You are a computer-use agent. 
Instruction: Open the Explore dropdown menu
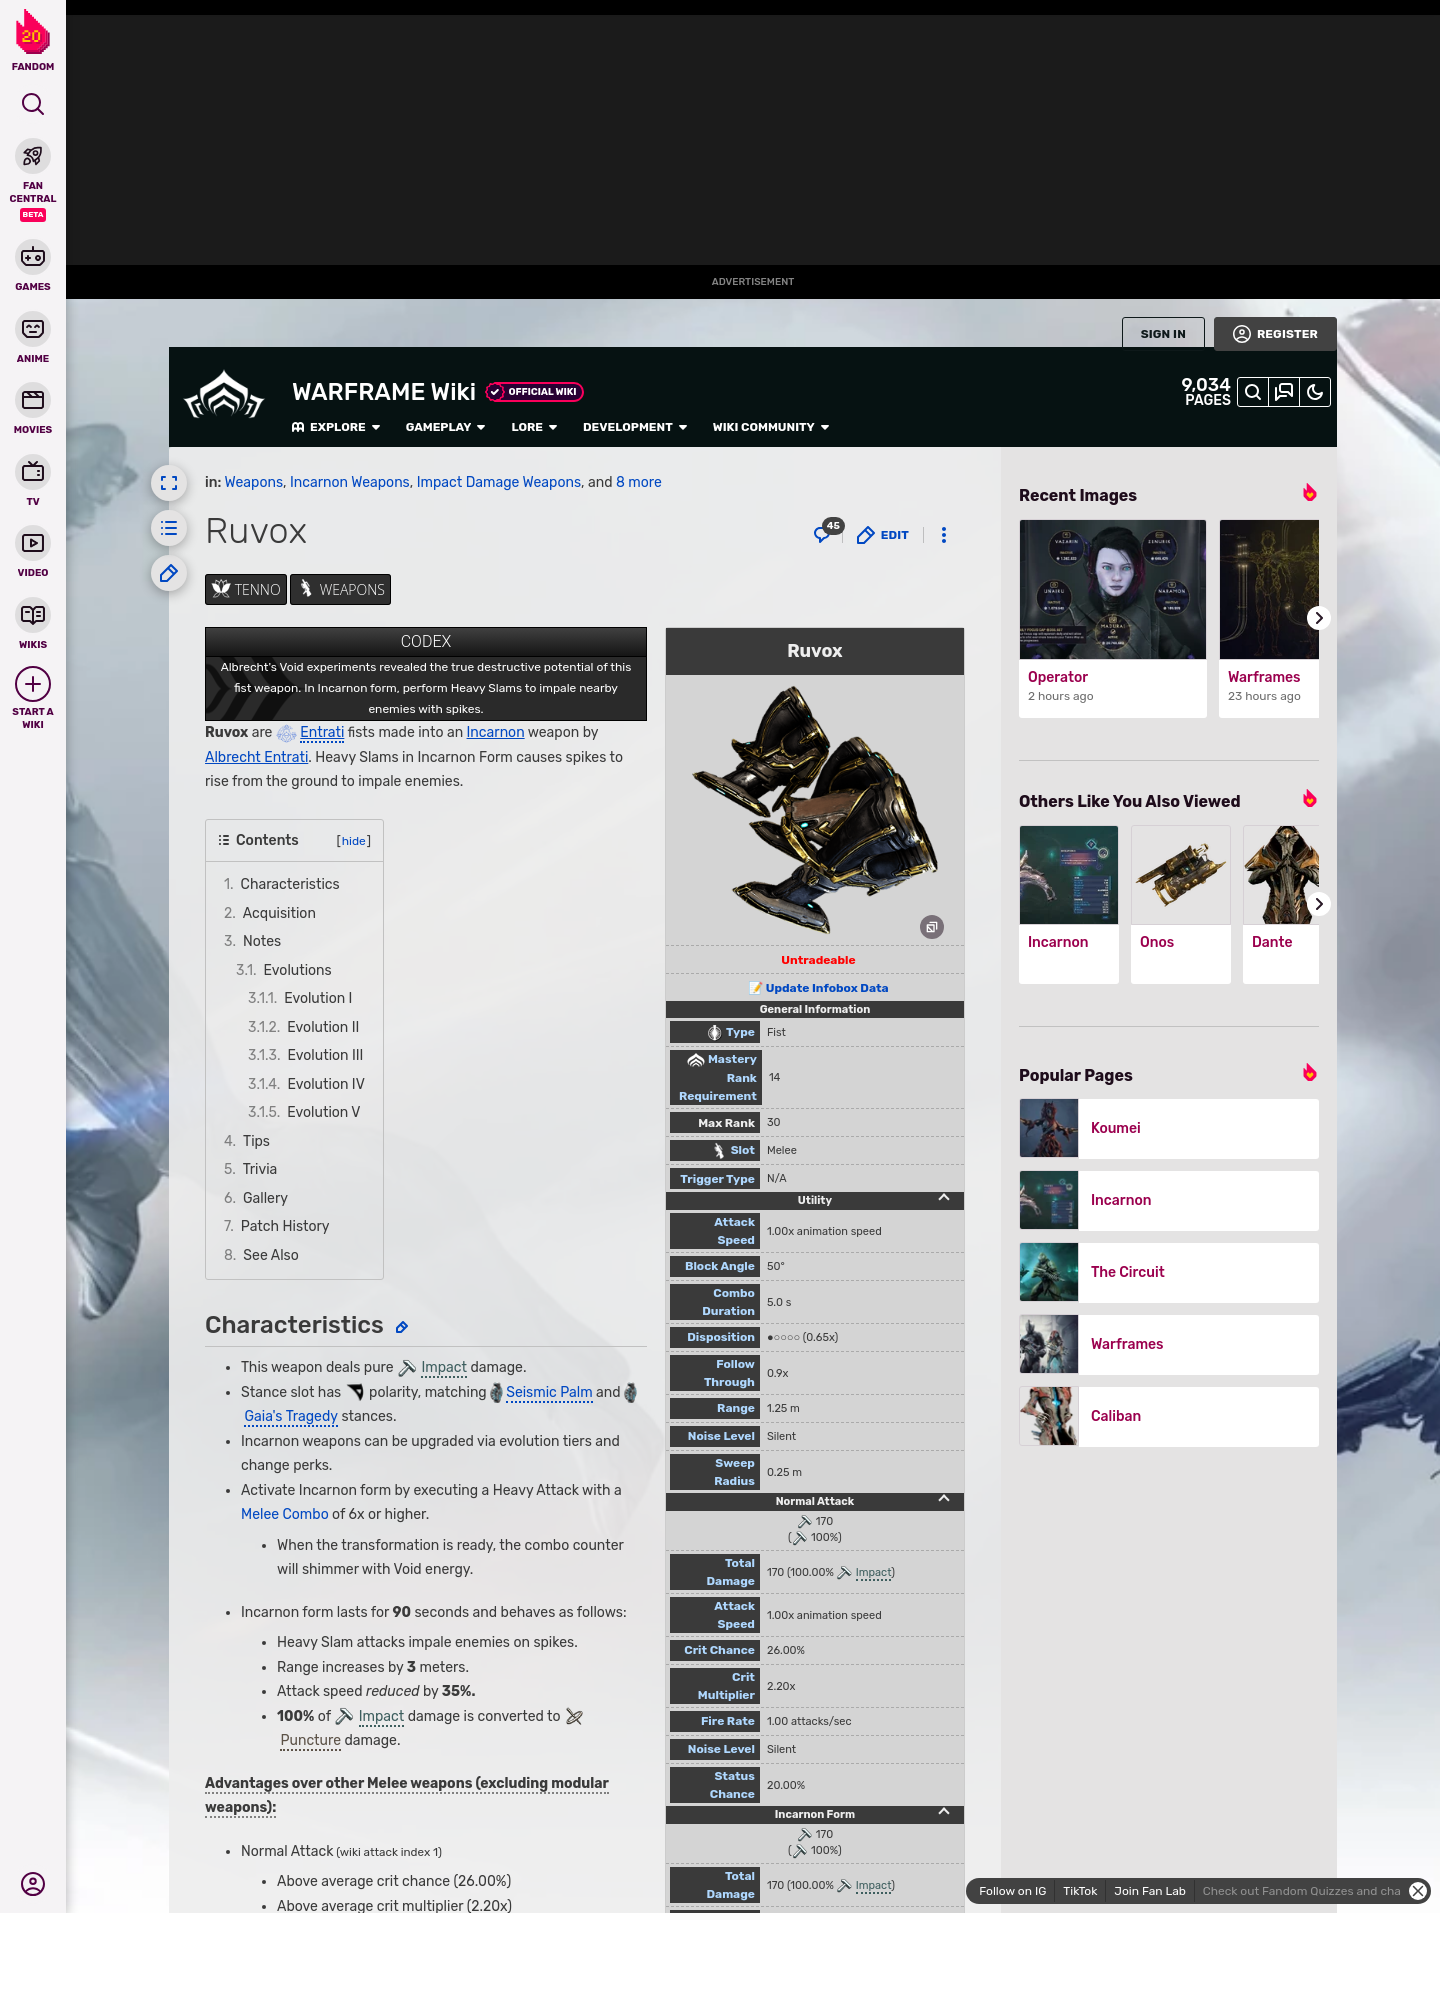coord(336,427)
